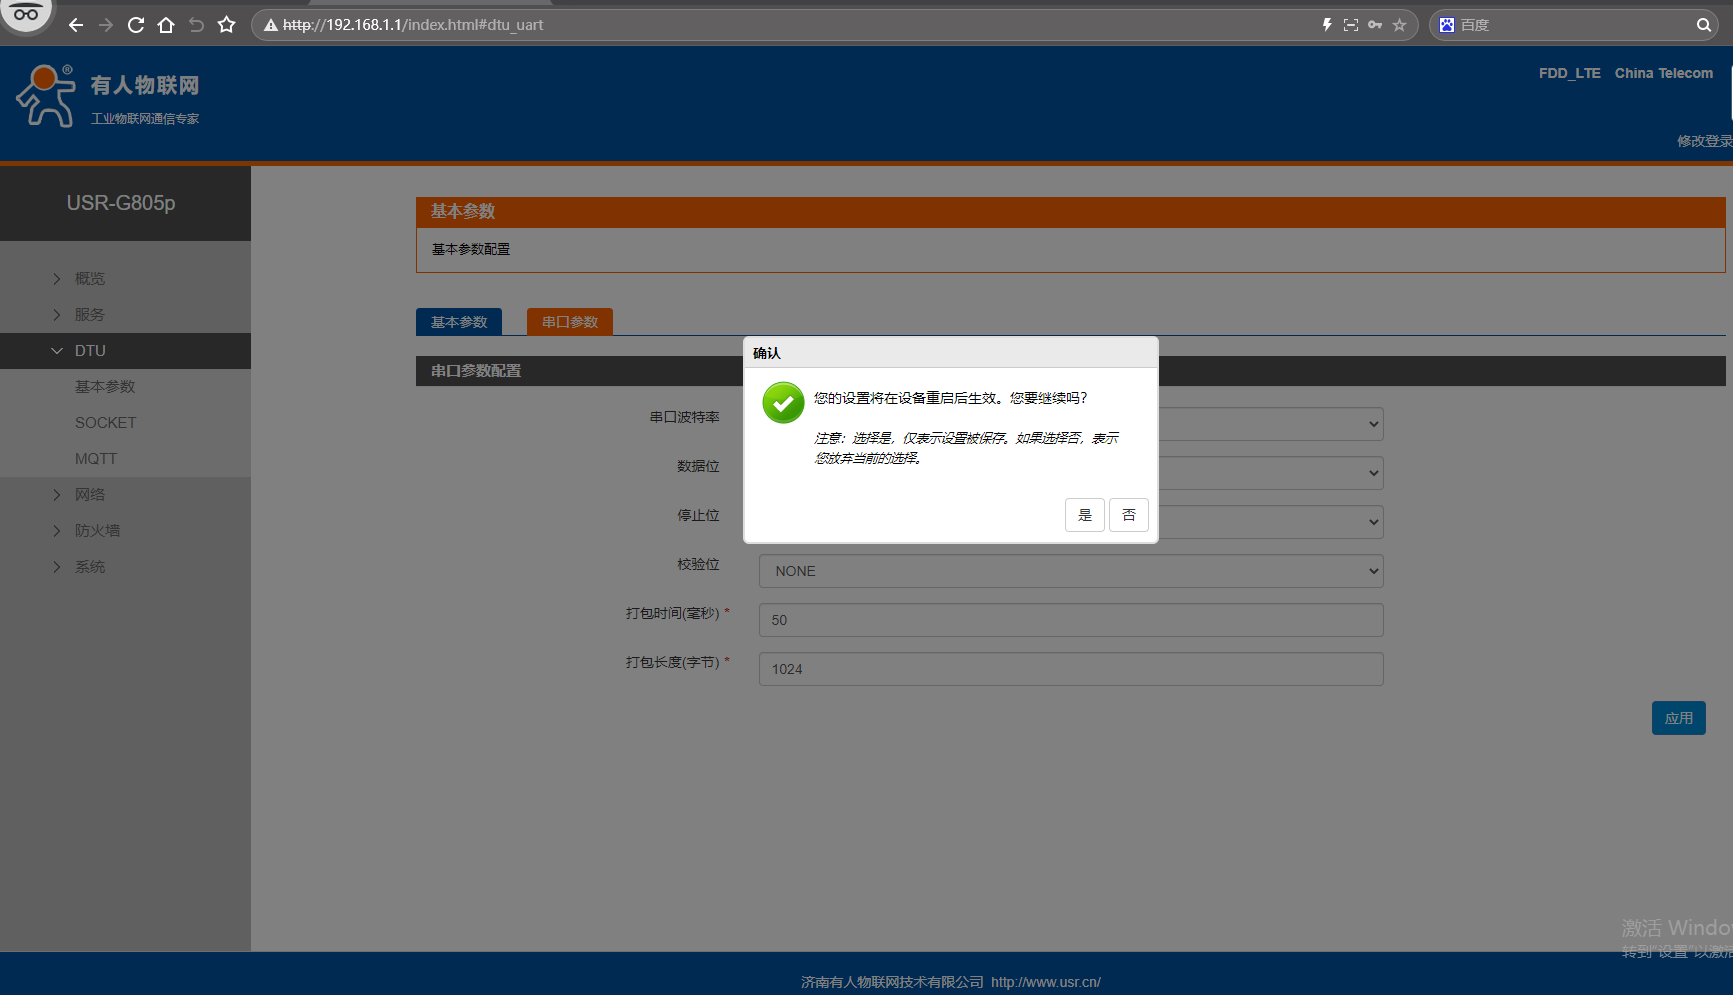Switch to the 基本参数 tab
Image resolution: width=1733 pixels, height=995 pixels.
click(459, 322)
